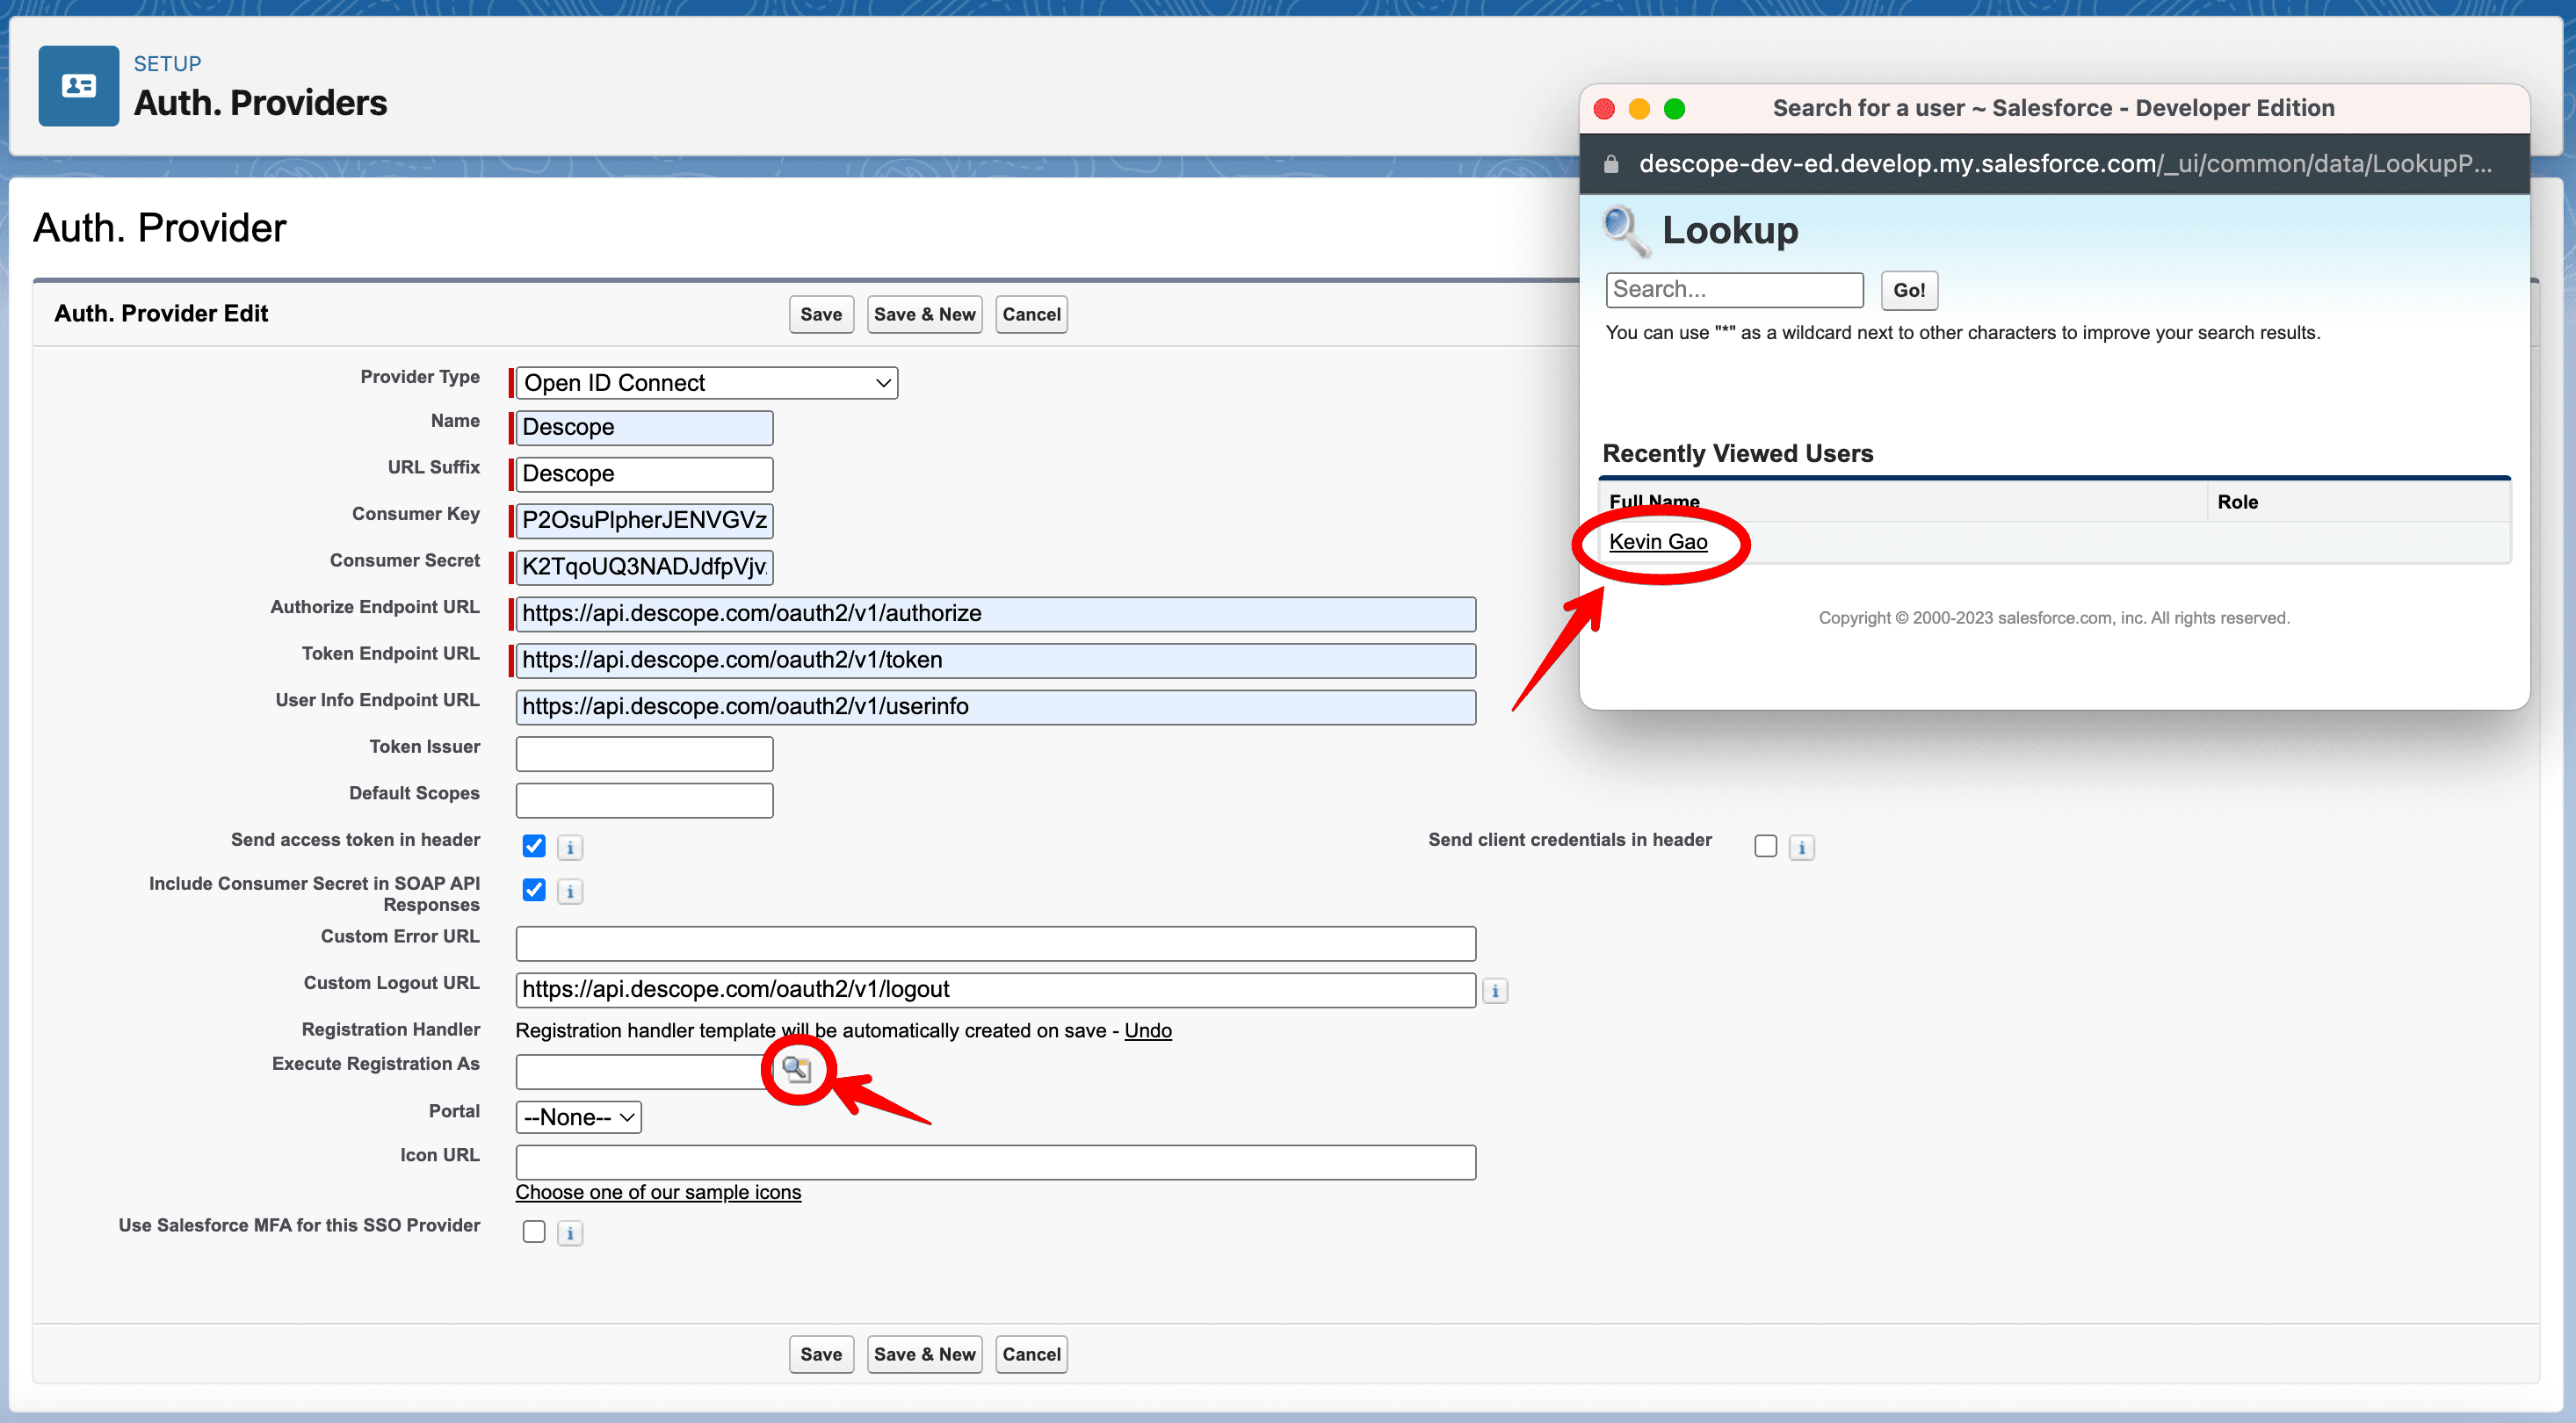Click the Execute Registration As lookup icon
Image resolution: width=2576 pixels, height=1423 pixels.
tap(796, 1069)
